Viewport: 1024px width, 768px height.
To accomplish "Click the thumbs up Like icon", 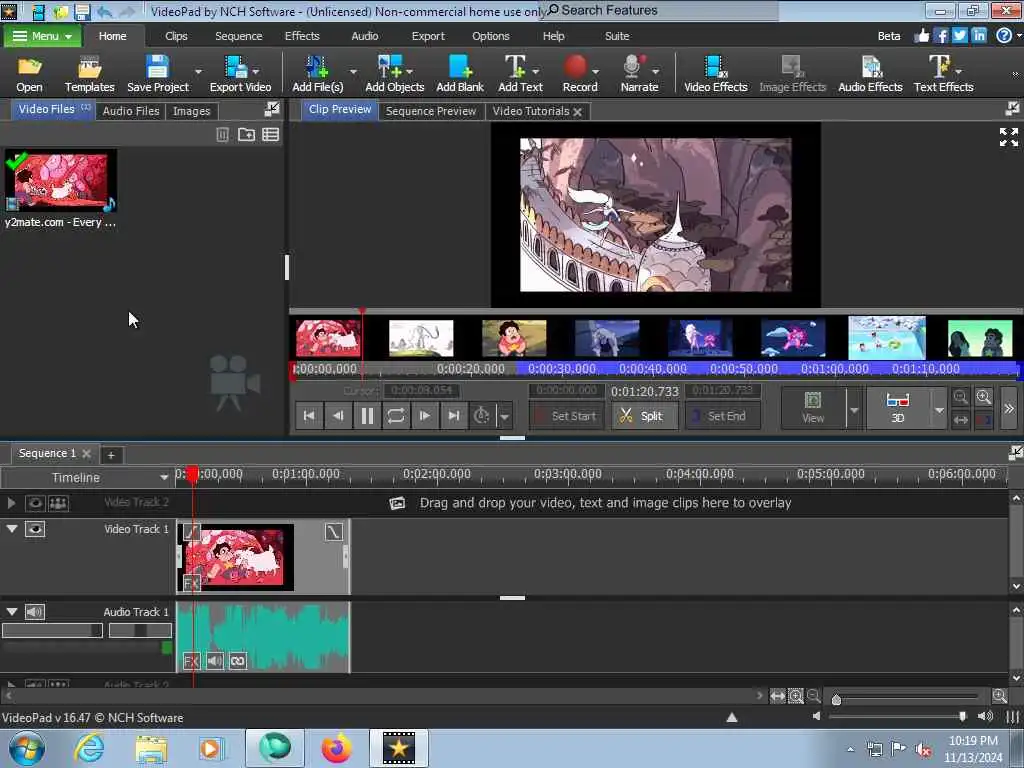I will click(x=921, y=36).
